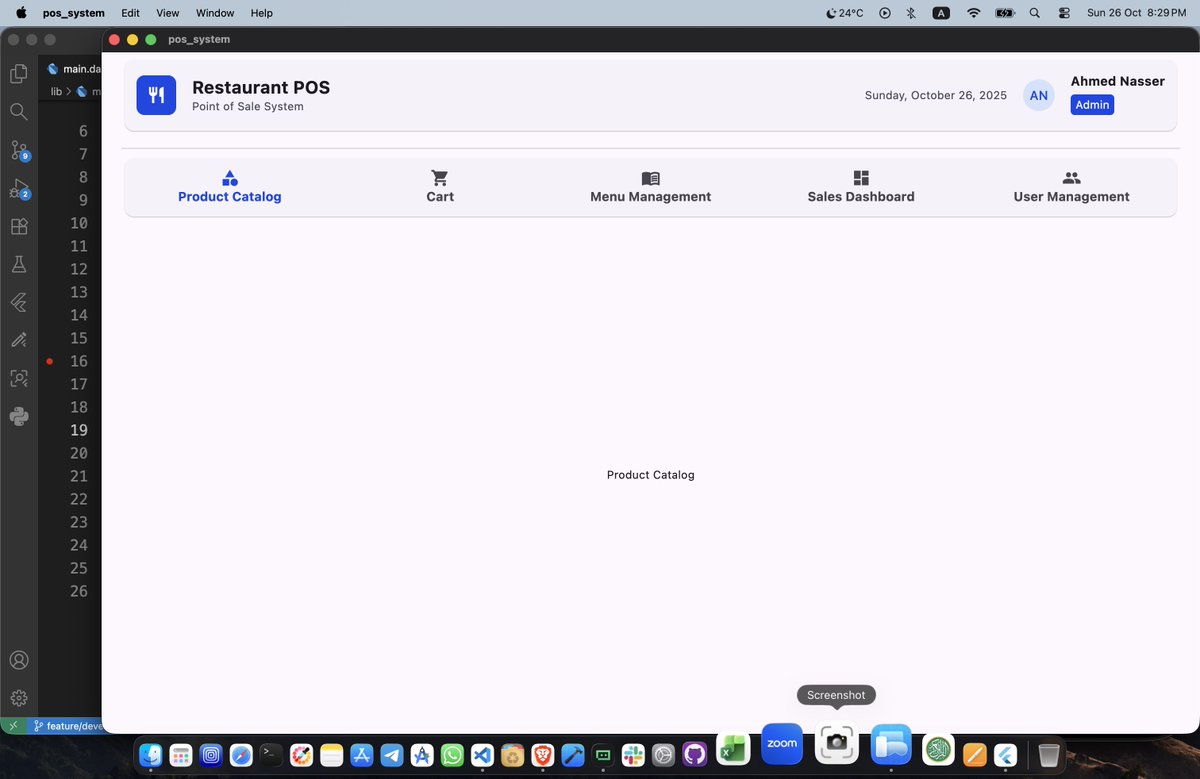Switch to the User Management tab
The image size is (1200, 779).
[1071, 187]
